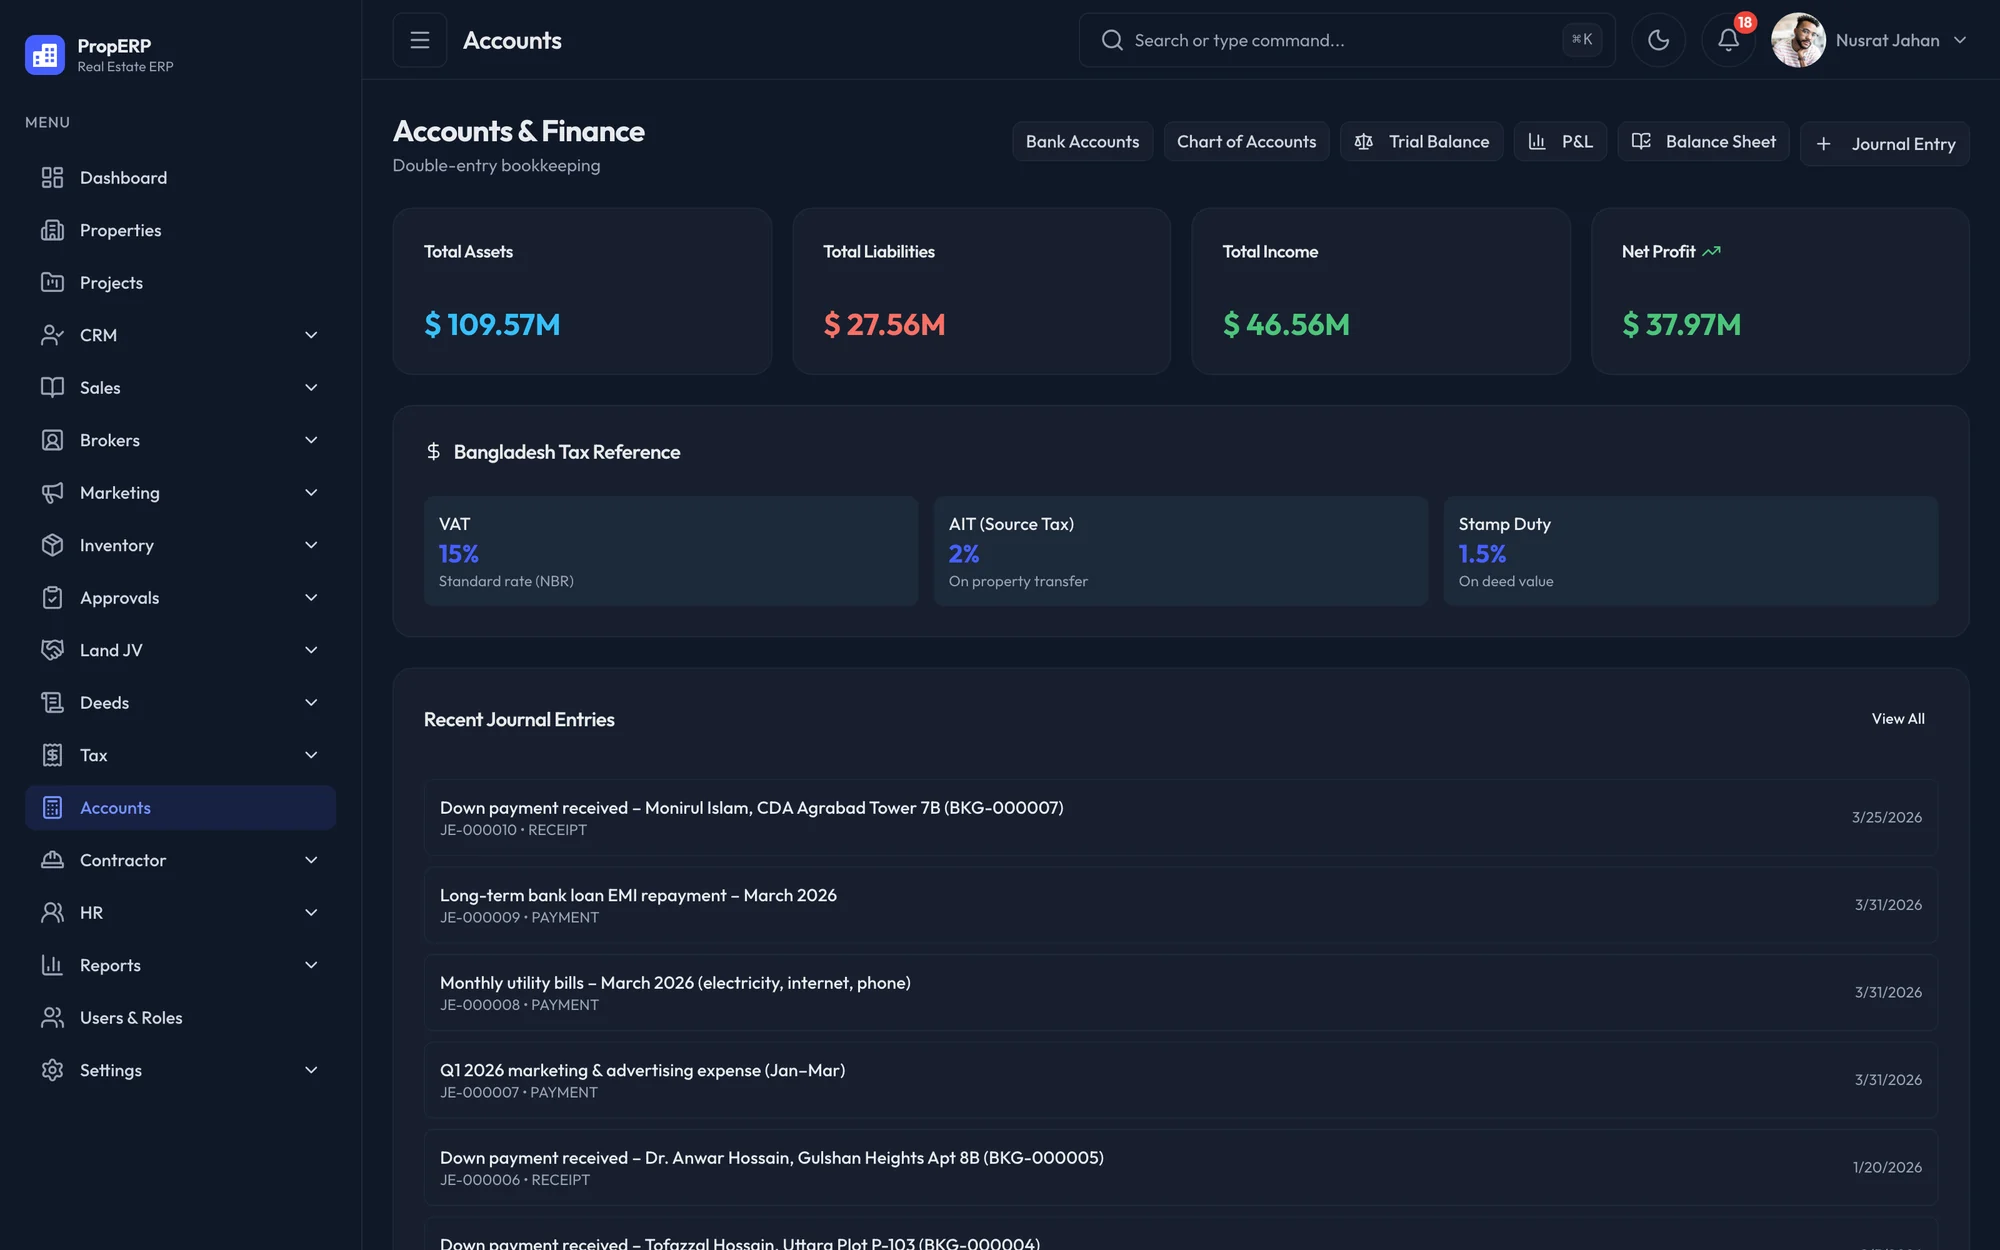
Task: Open Long-term bank loan EMI repayment entry
Action: click(1180, 905)
